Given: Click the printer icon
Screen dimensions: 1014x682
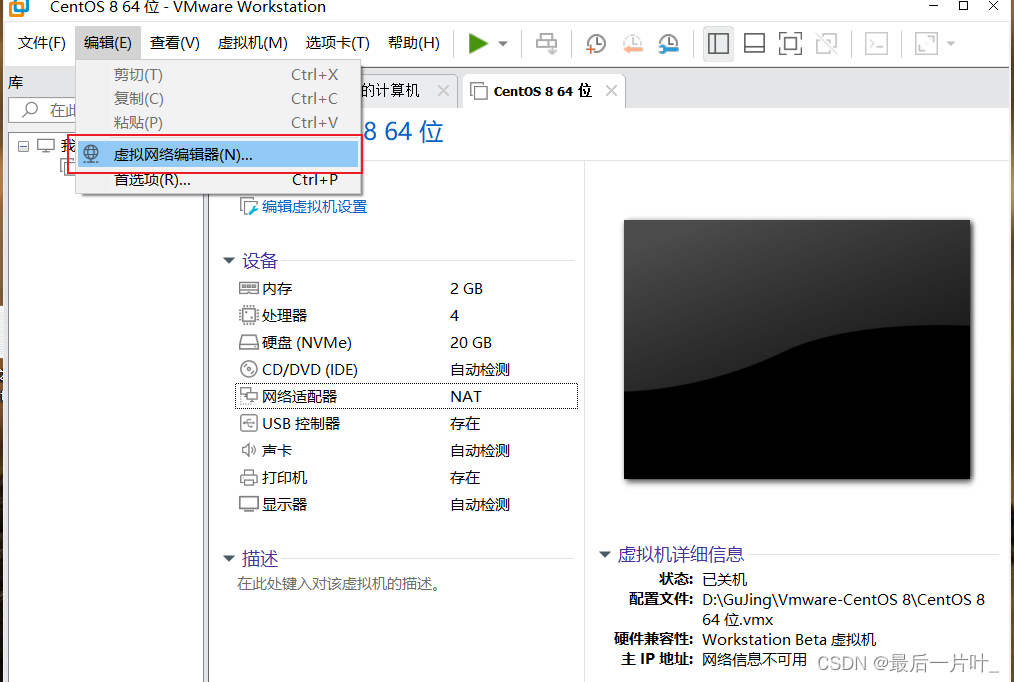Looking at the screenshot, I should click(x=248, y=478).
